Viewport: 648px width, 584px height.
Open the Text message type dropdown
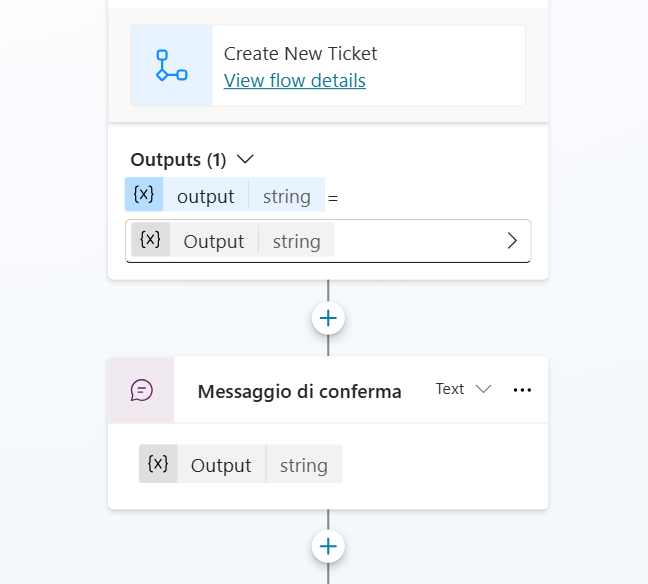463,389
